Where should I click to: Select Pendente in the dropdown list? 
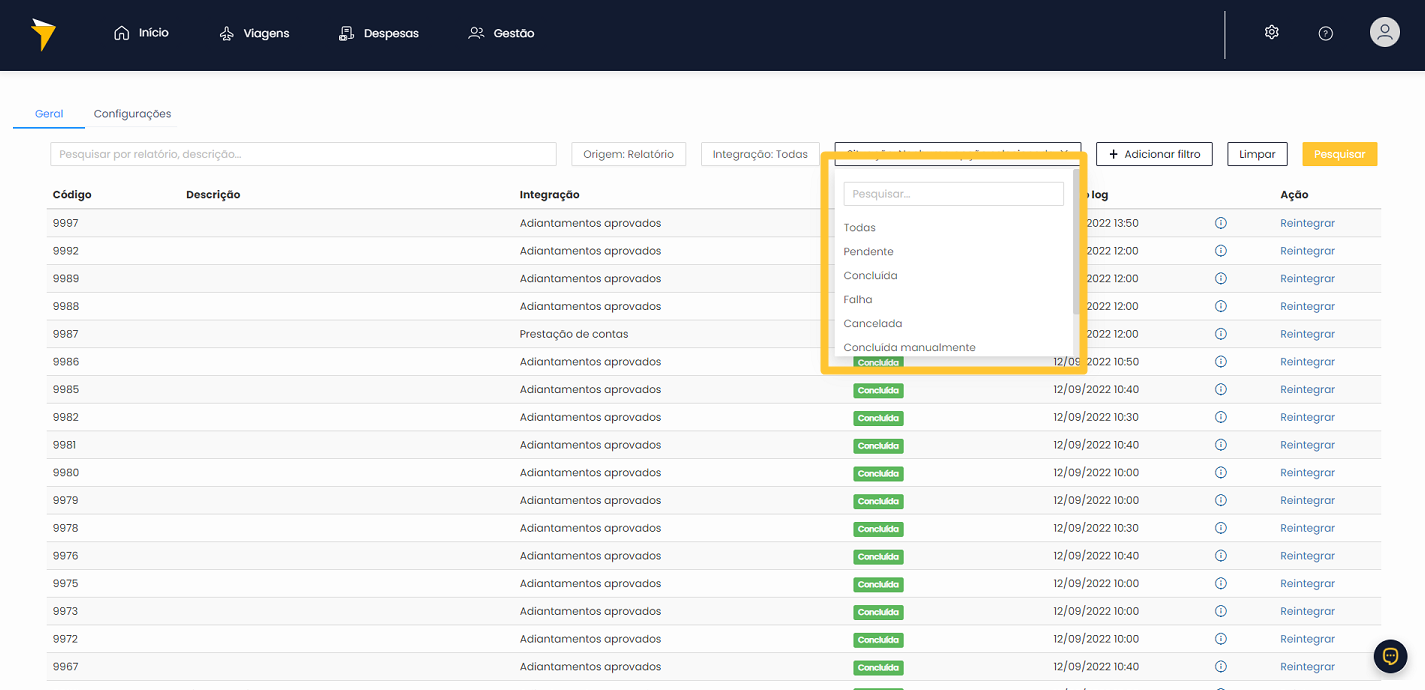(868, 251)
